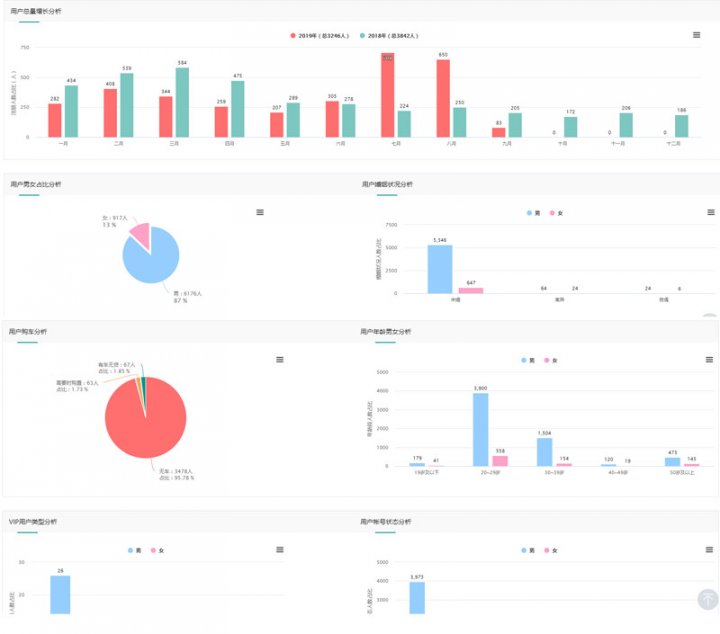
Task: Click the green 四月 bar labeled 475
Action: point(238,109)
